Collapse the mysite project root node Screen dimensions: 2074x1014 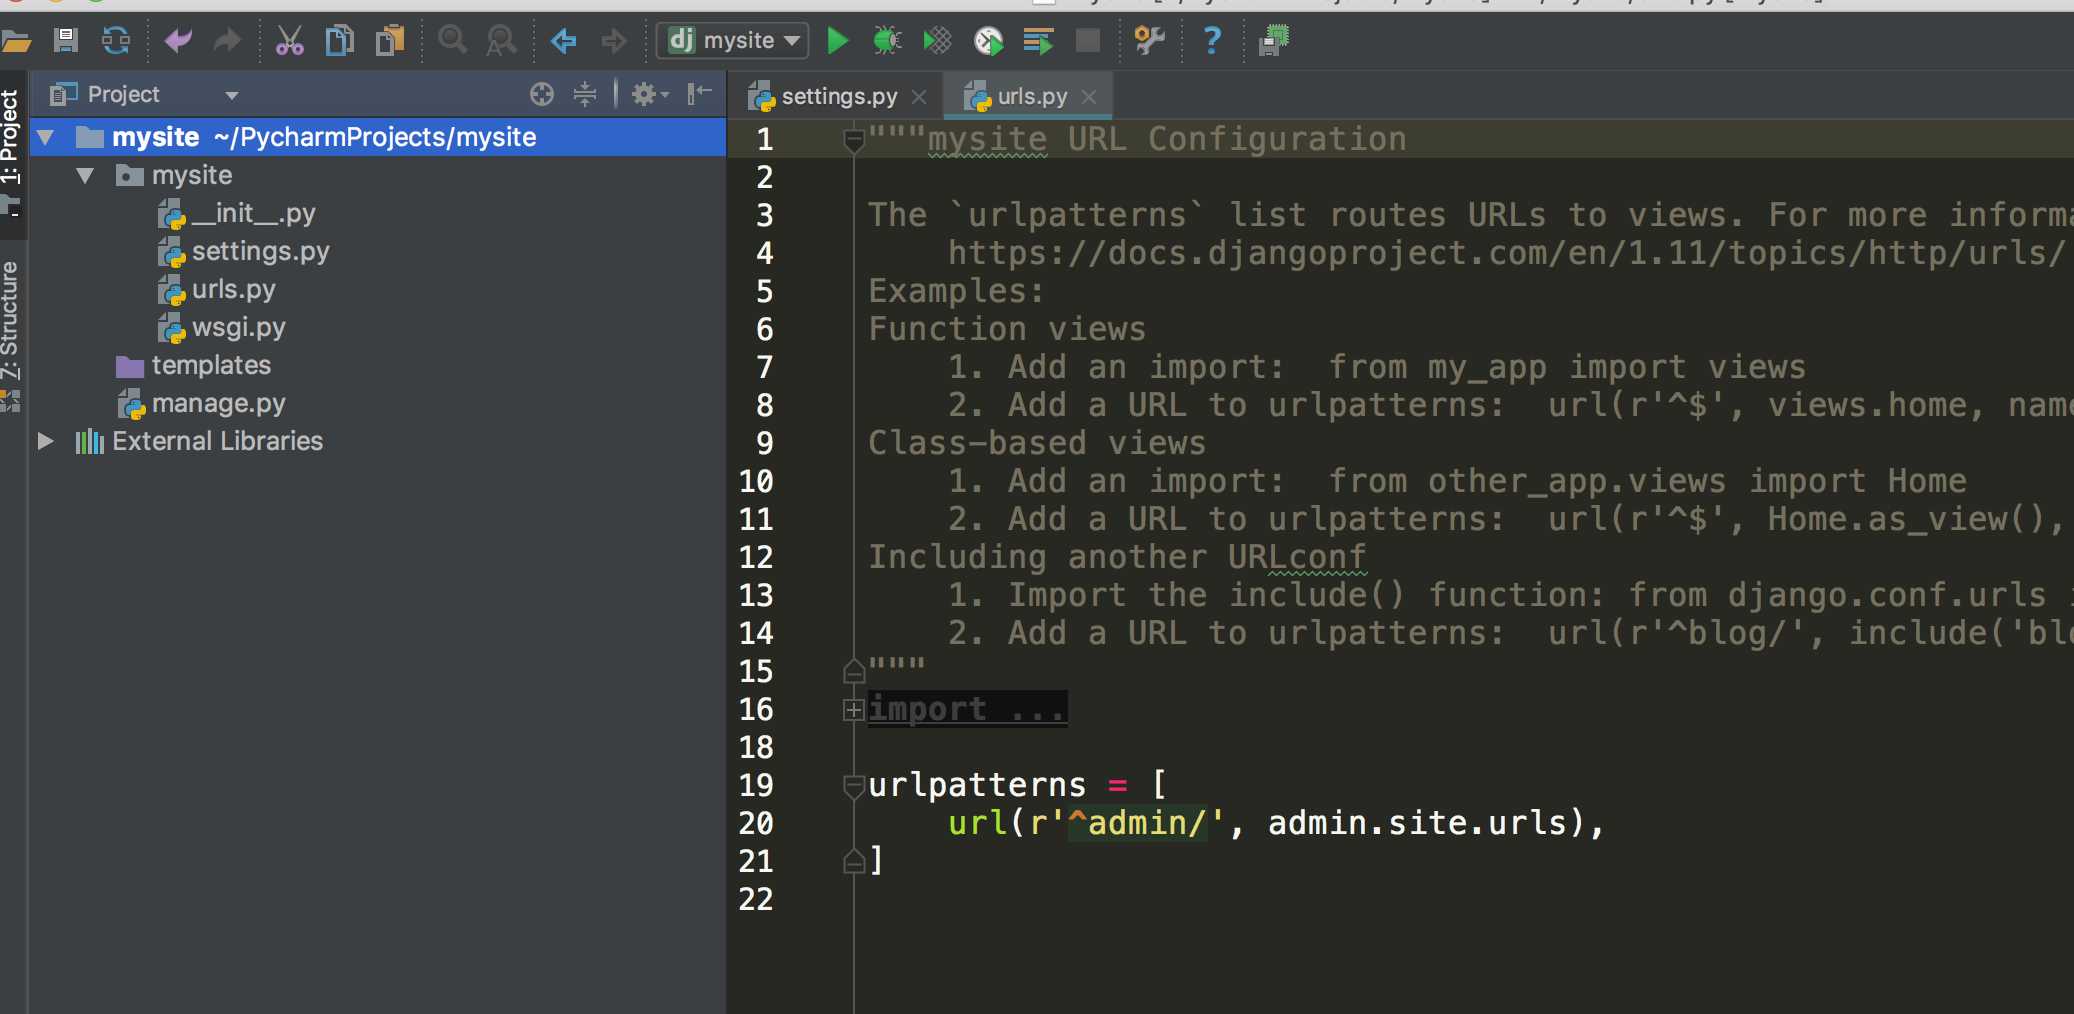pos(46,137)
